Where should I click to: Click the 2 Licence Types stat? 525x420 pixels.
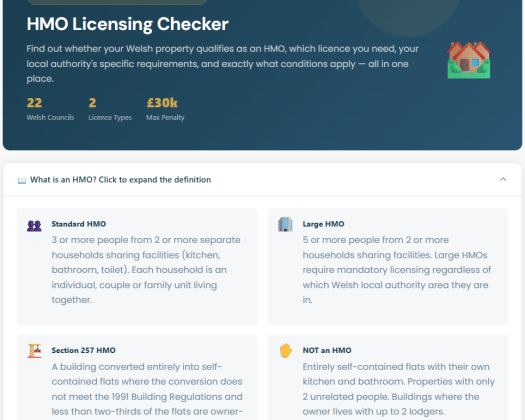[110, 109]
